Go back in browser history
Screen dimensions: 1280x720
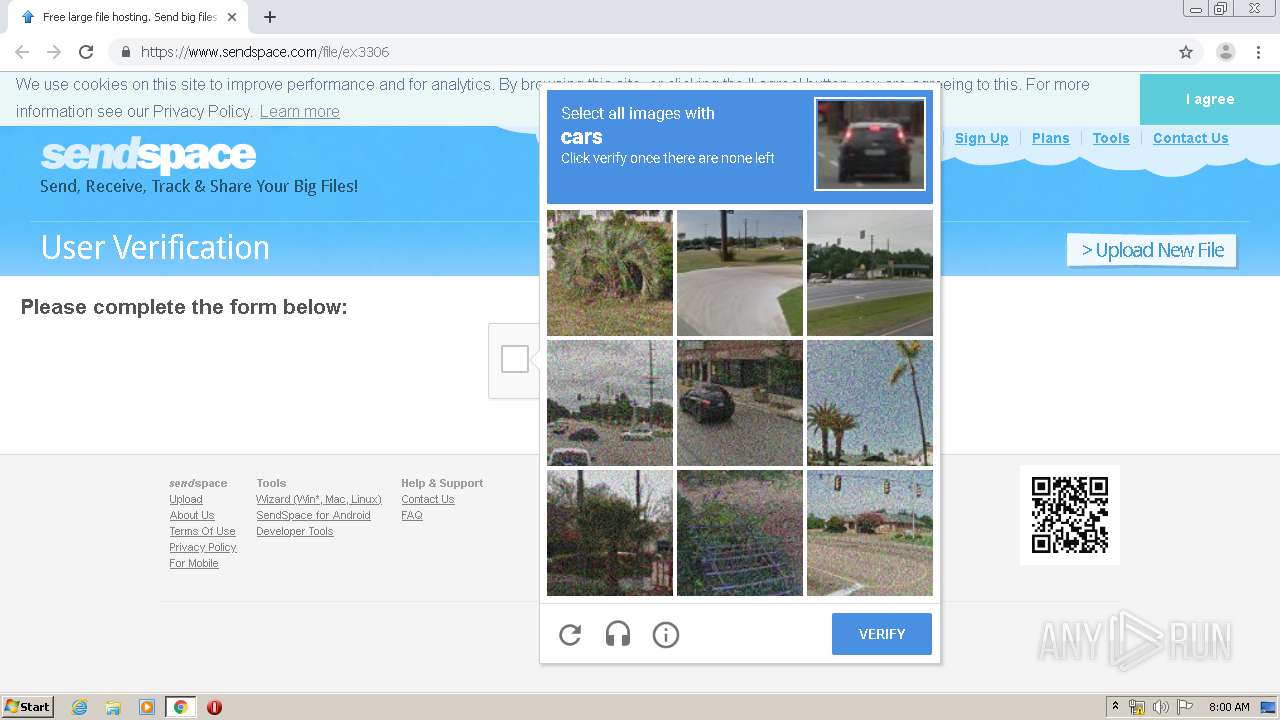[x=22, y=52]
